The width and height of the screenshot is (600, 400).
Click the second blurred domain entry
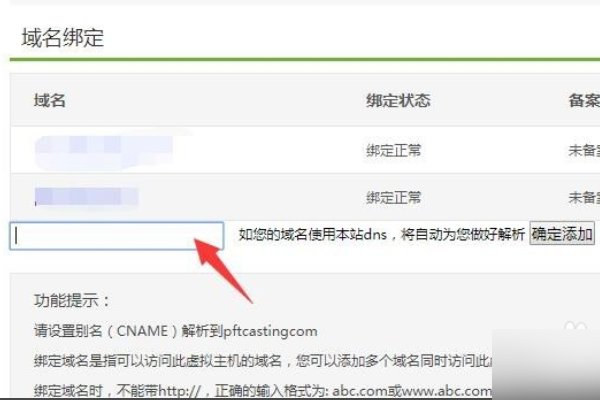pos(86,196)
